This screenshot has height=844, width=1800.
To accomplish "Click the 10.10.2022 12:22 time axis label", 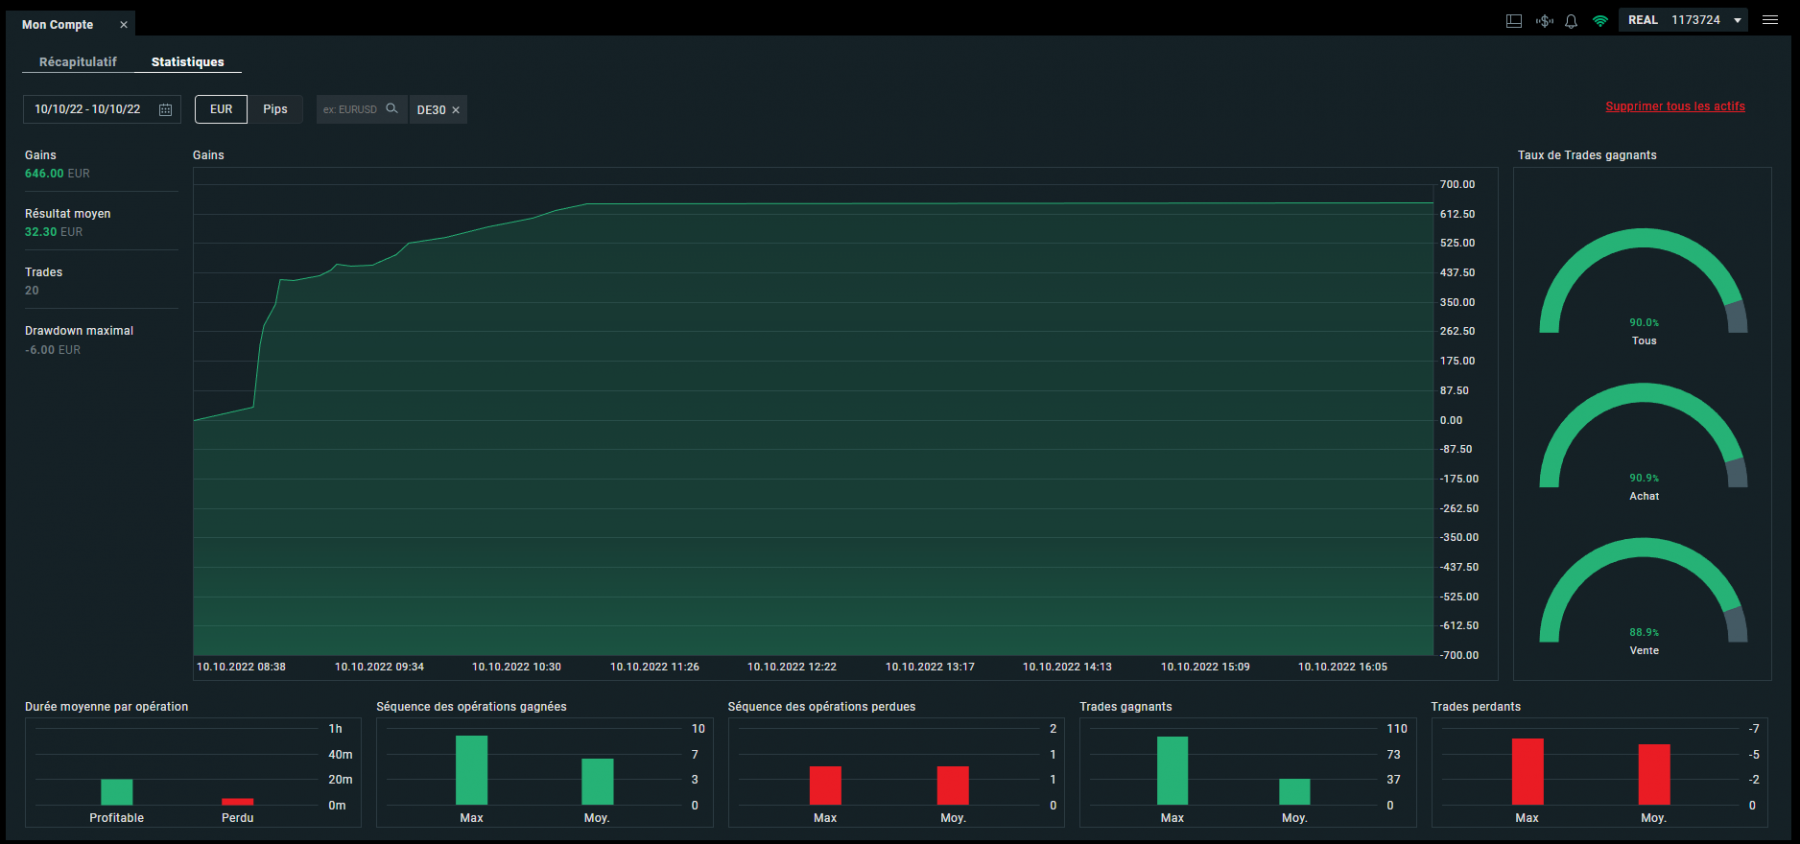I will tap(792, 667).
